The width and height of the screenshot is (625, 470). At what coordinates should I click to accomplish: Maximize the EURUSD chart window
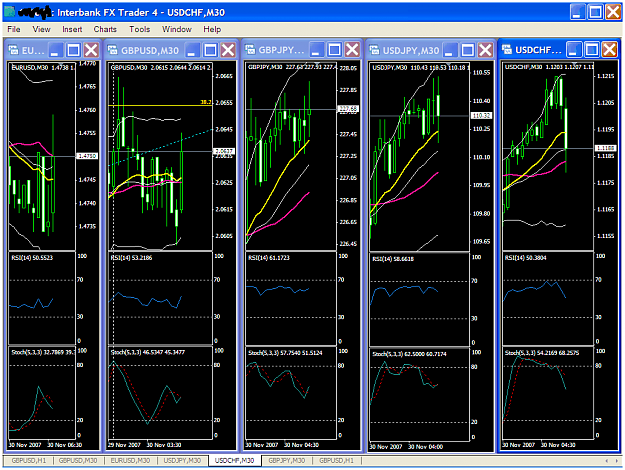73,50
